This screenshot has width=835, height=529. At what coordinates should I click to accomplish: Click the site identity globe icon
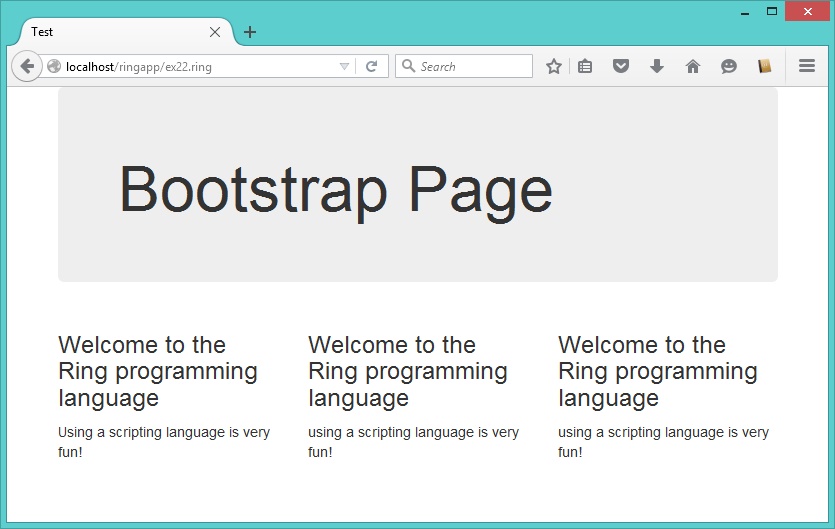point(54,66)
